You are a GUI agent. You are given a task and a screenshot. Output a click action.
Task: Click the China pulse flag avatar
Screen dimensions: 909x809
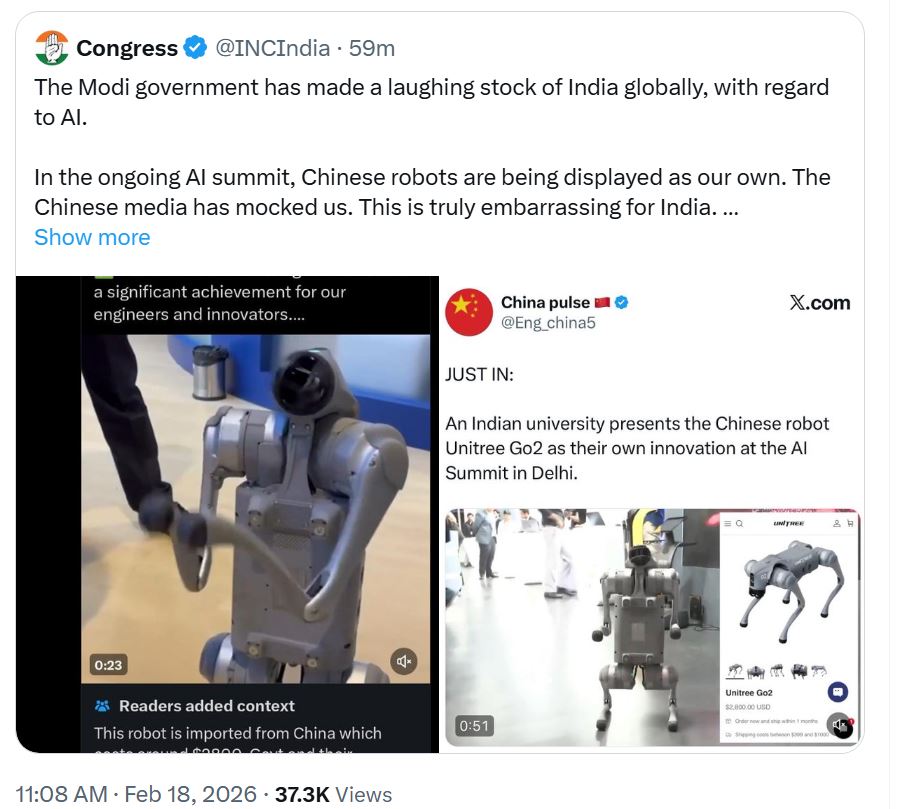pyautogui.click(x=468, y=312)
